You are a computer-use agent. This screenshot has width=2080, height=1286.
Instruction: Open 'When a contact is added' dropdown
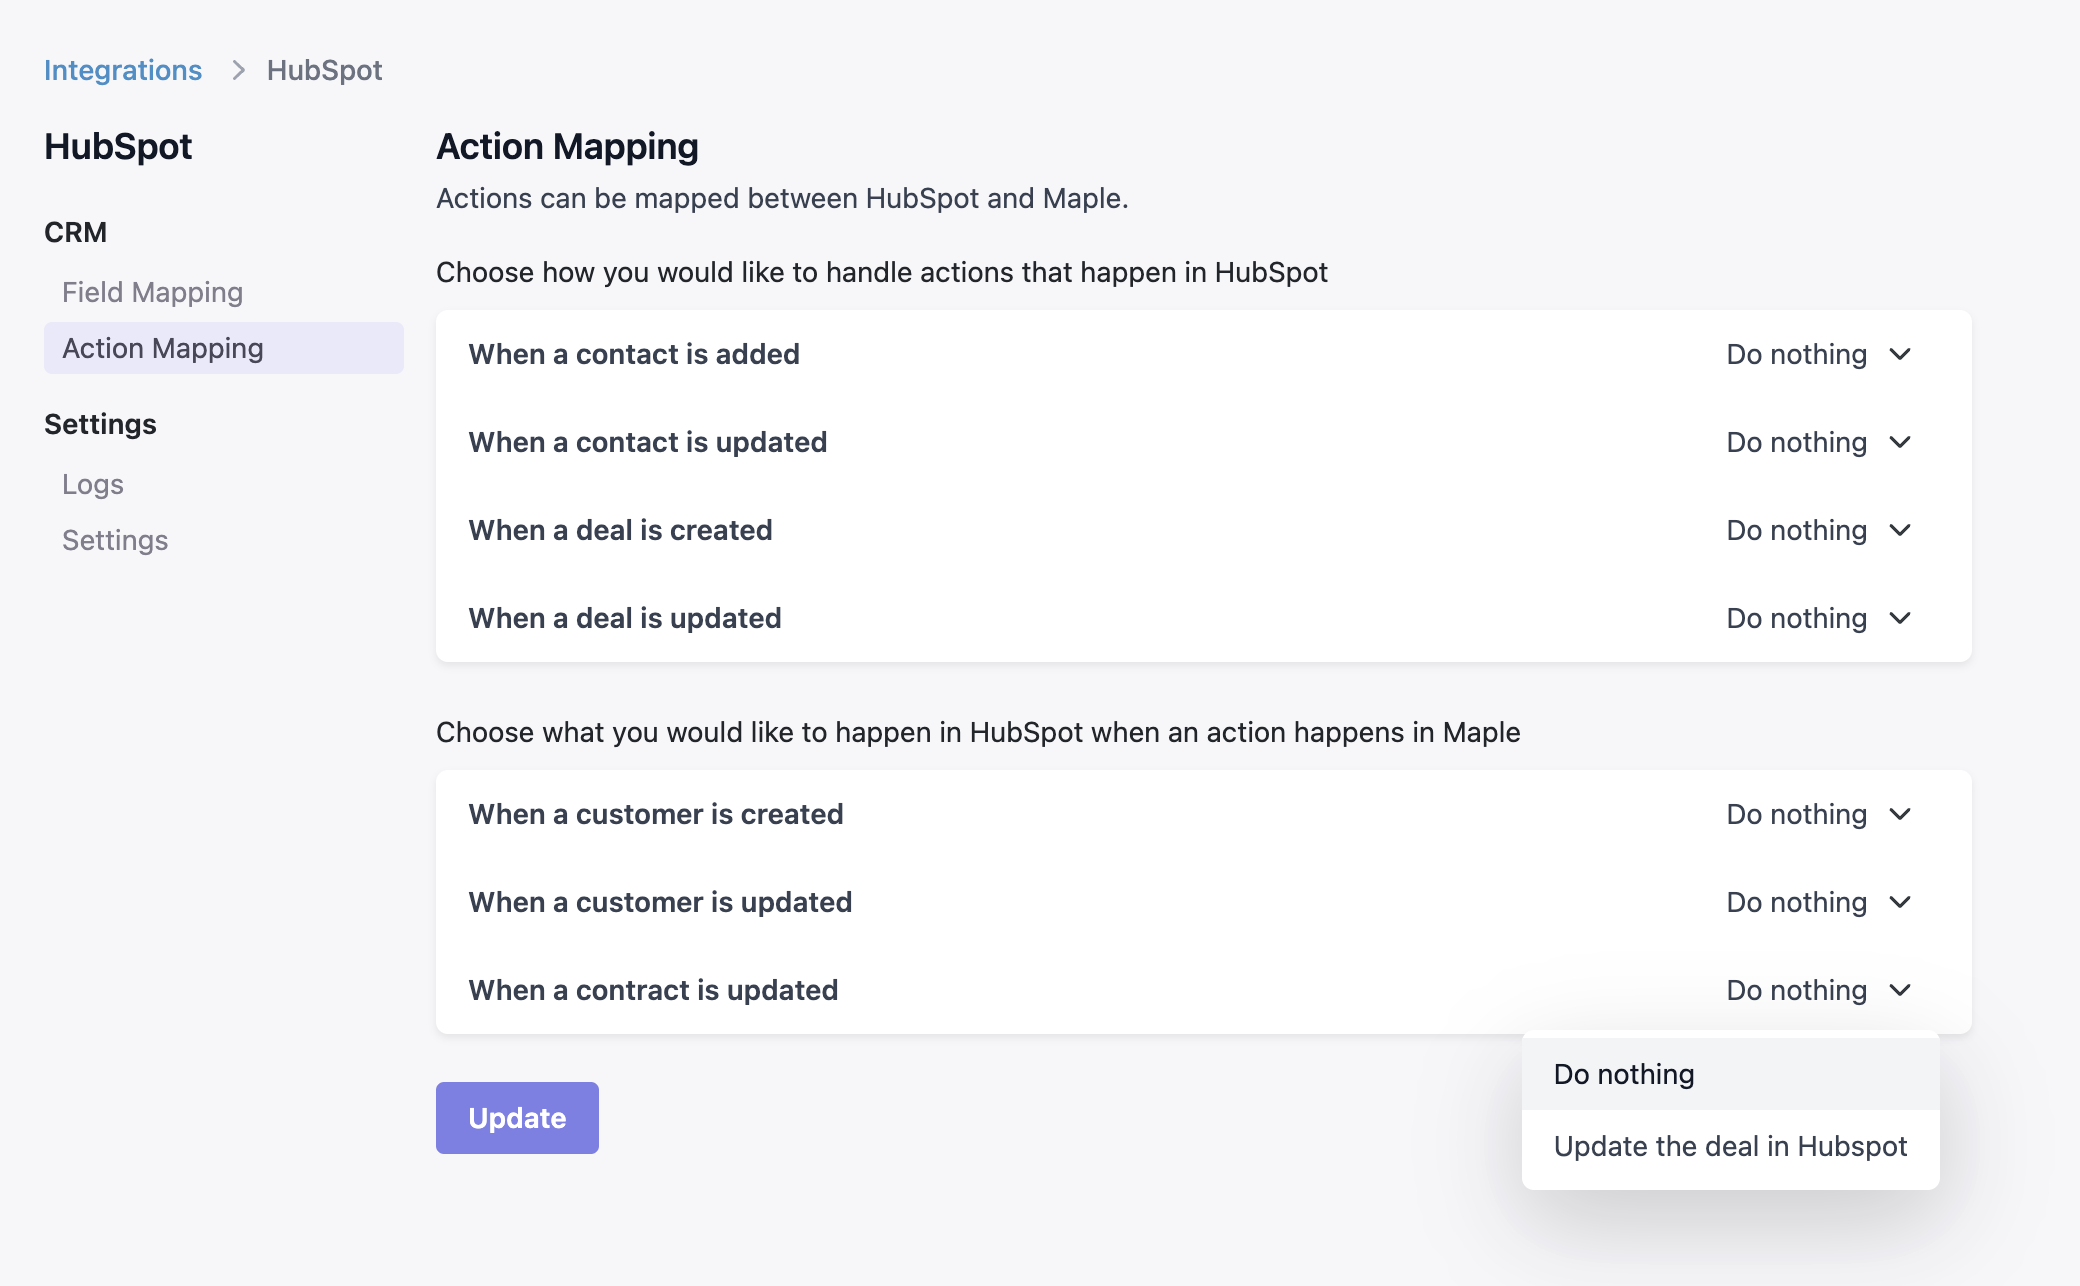(x=1797, y=354)
